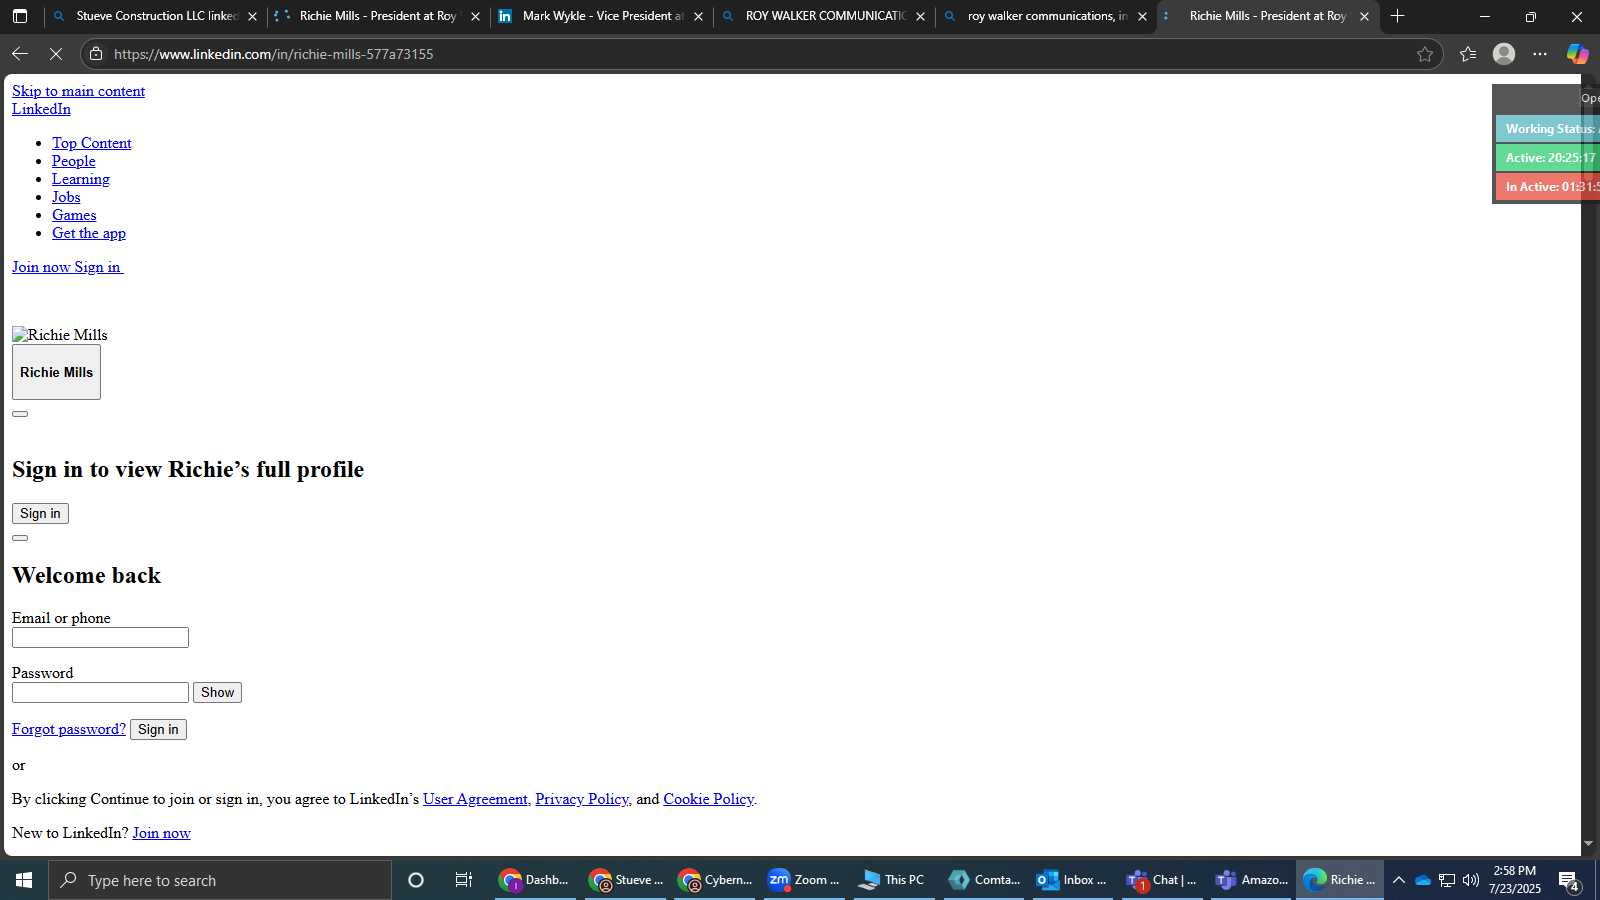Open the LinkedIn home link
Image resolution: width=1600 pixels, height=900 pixels.
(41, 109)
